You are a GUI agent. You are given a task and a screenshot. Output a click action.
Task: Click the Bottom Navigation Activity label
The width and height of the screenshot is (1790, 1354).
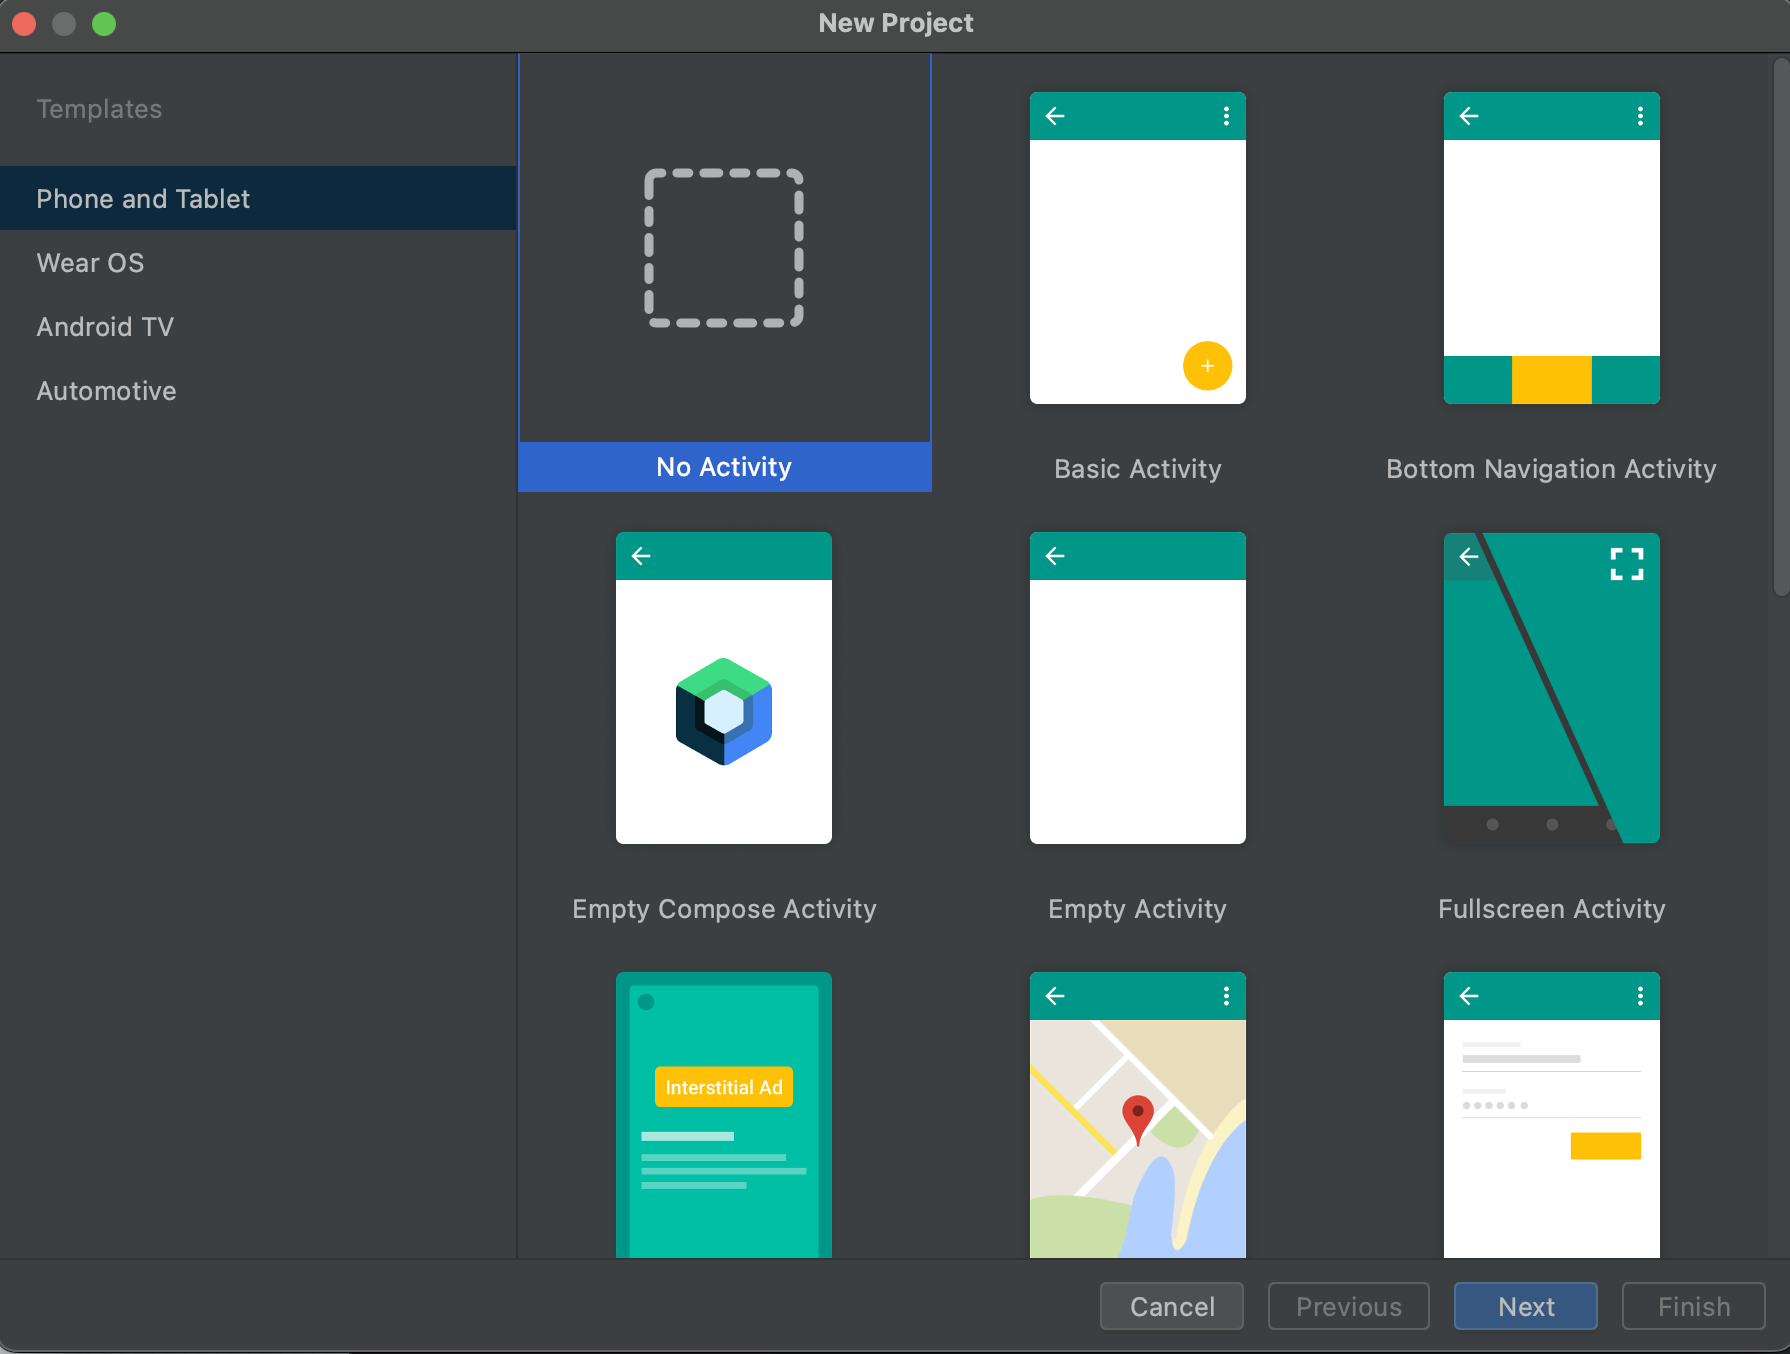click(x=1551, y=469)
